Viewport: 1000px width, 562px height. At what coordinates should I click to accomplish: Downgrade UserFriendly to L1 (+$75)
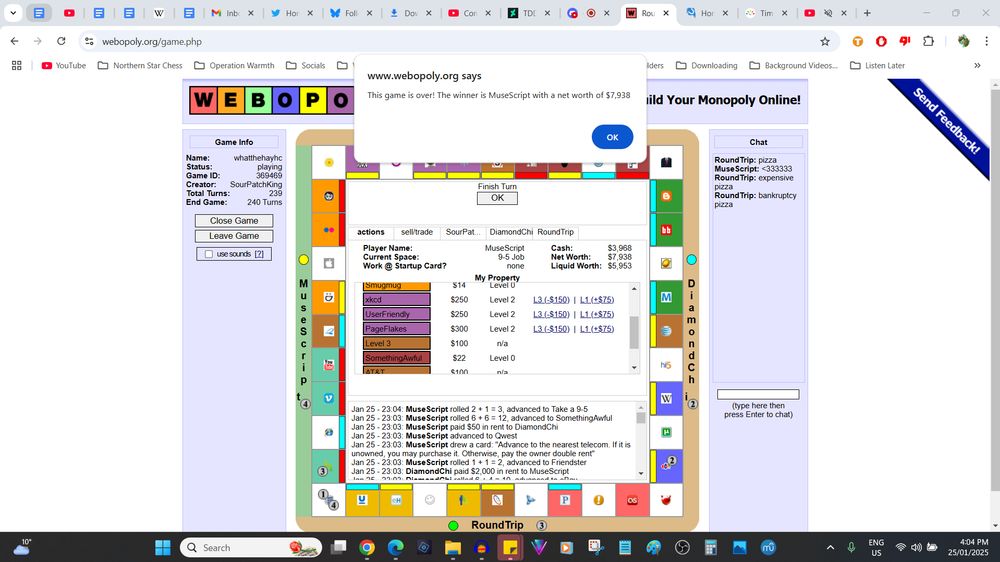[x=597, y=314]
